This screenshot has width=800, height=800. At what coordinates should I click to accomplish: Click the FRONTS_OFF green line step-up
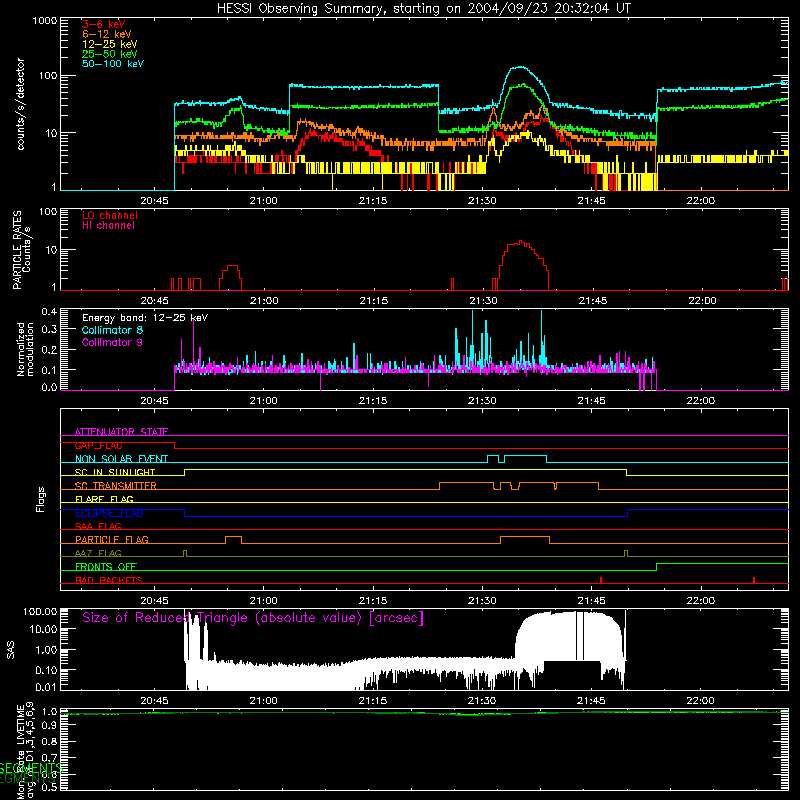[x=657, y=567]
